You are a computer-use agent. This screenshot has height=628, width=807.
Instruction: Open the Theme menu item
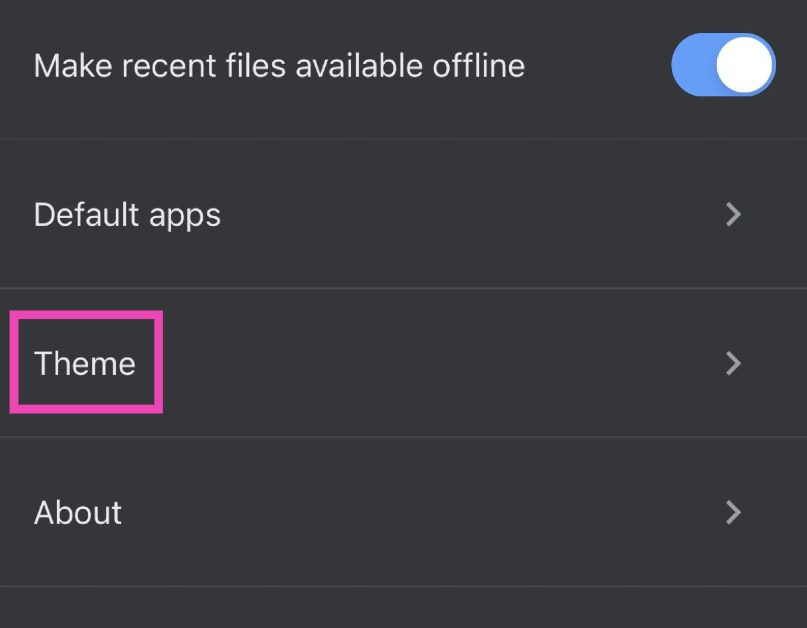[85, 363]
